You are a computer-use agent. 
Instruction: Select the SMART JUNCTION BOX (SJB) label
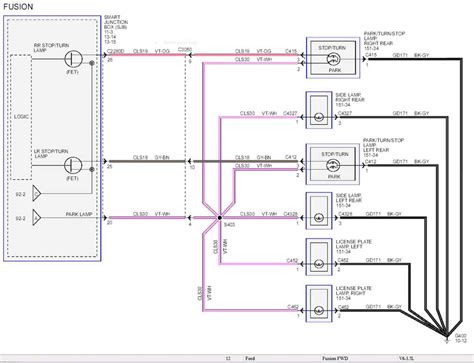[116, 22]
